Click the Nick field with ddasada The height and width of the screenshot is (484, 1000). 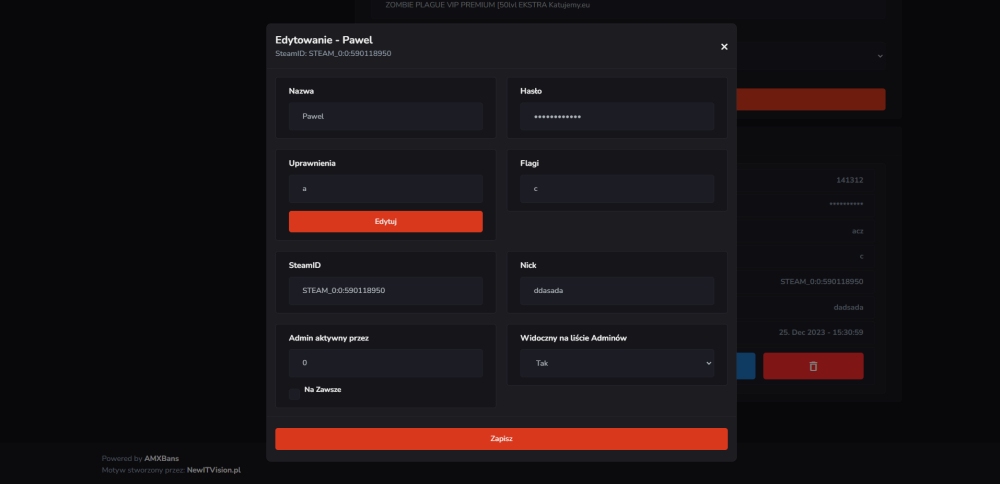click(x=617, y=291)
